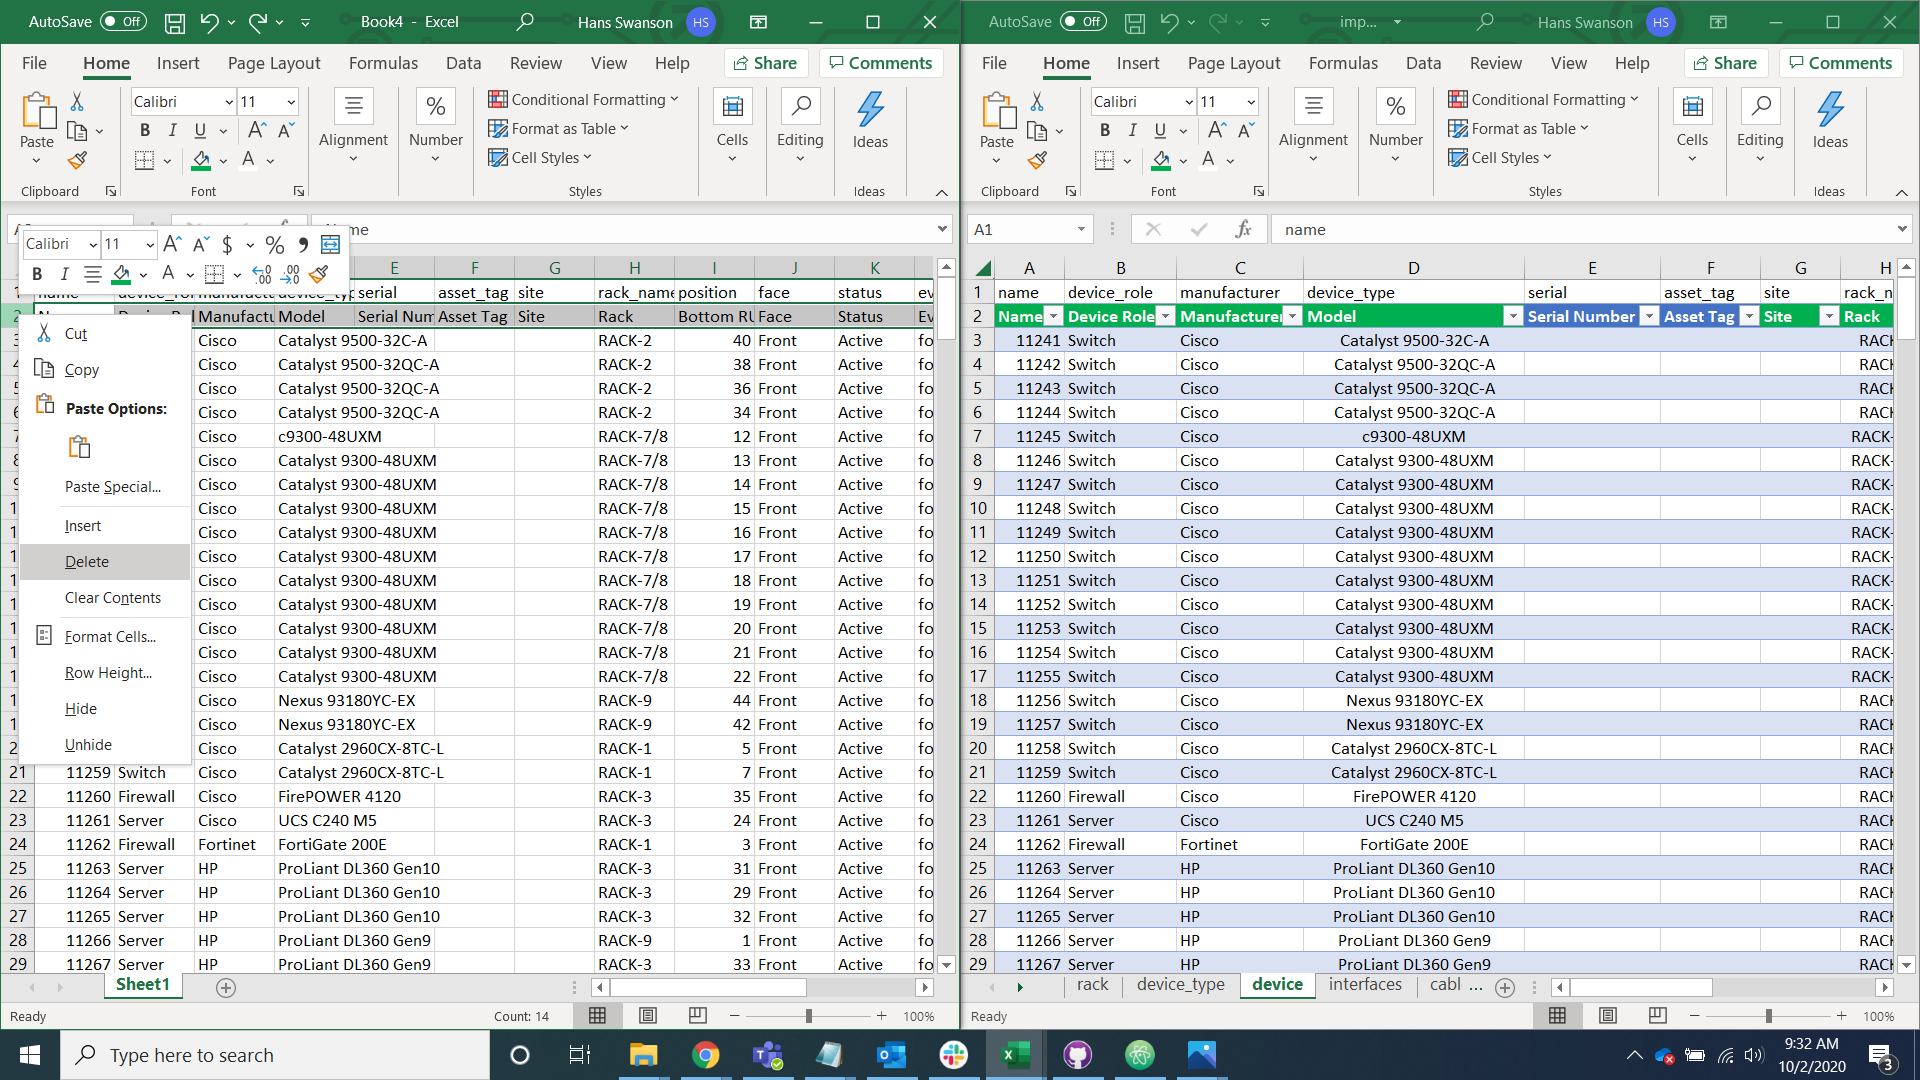This screenshot has height=1080, width=1920.
Task: Apply italic in the Book4 ribbon font group
Action: [172, 130]
